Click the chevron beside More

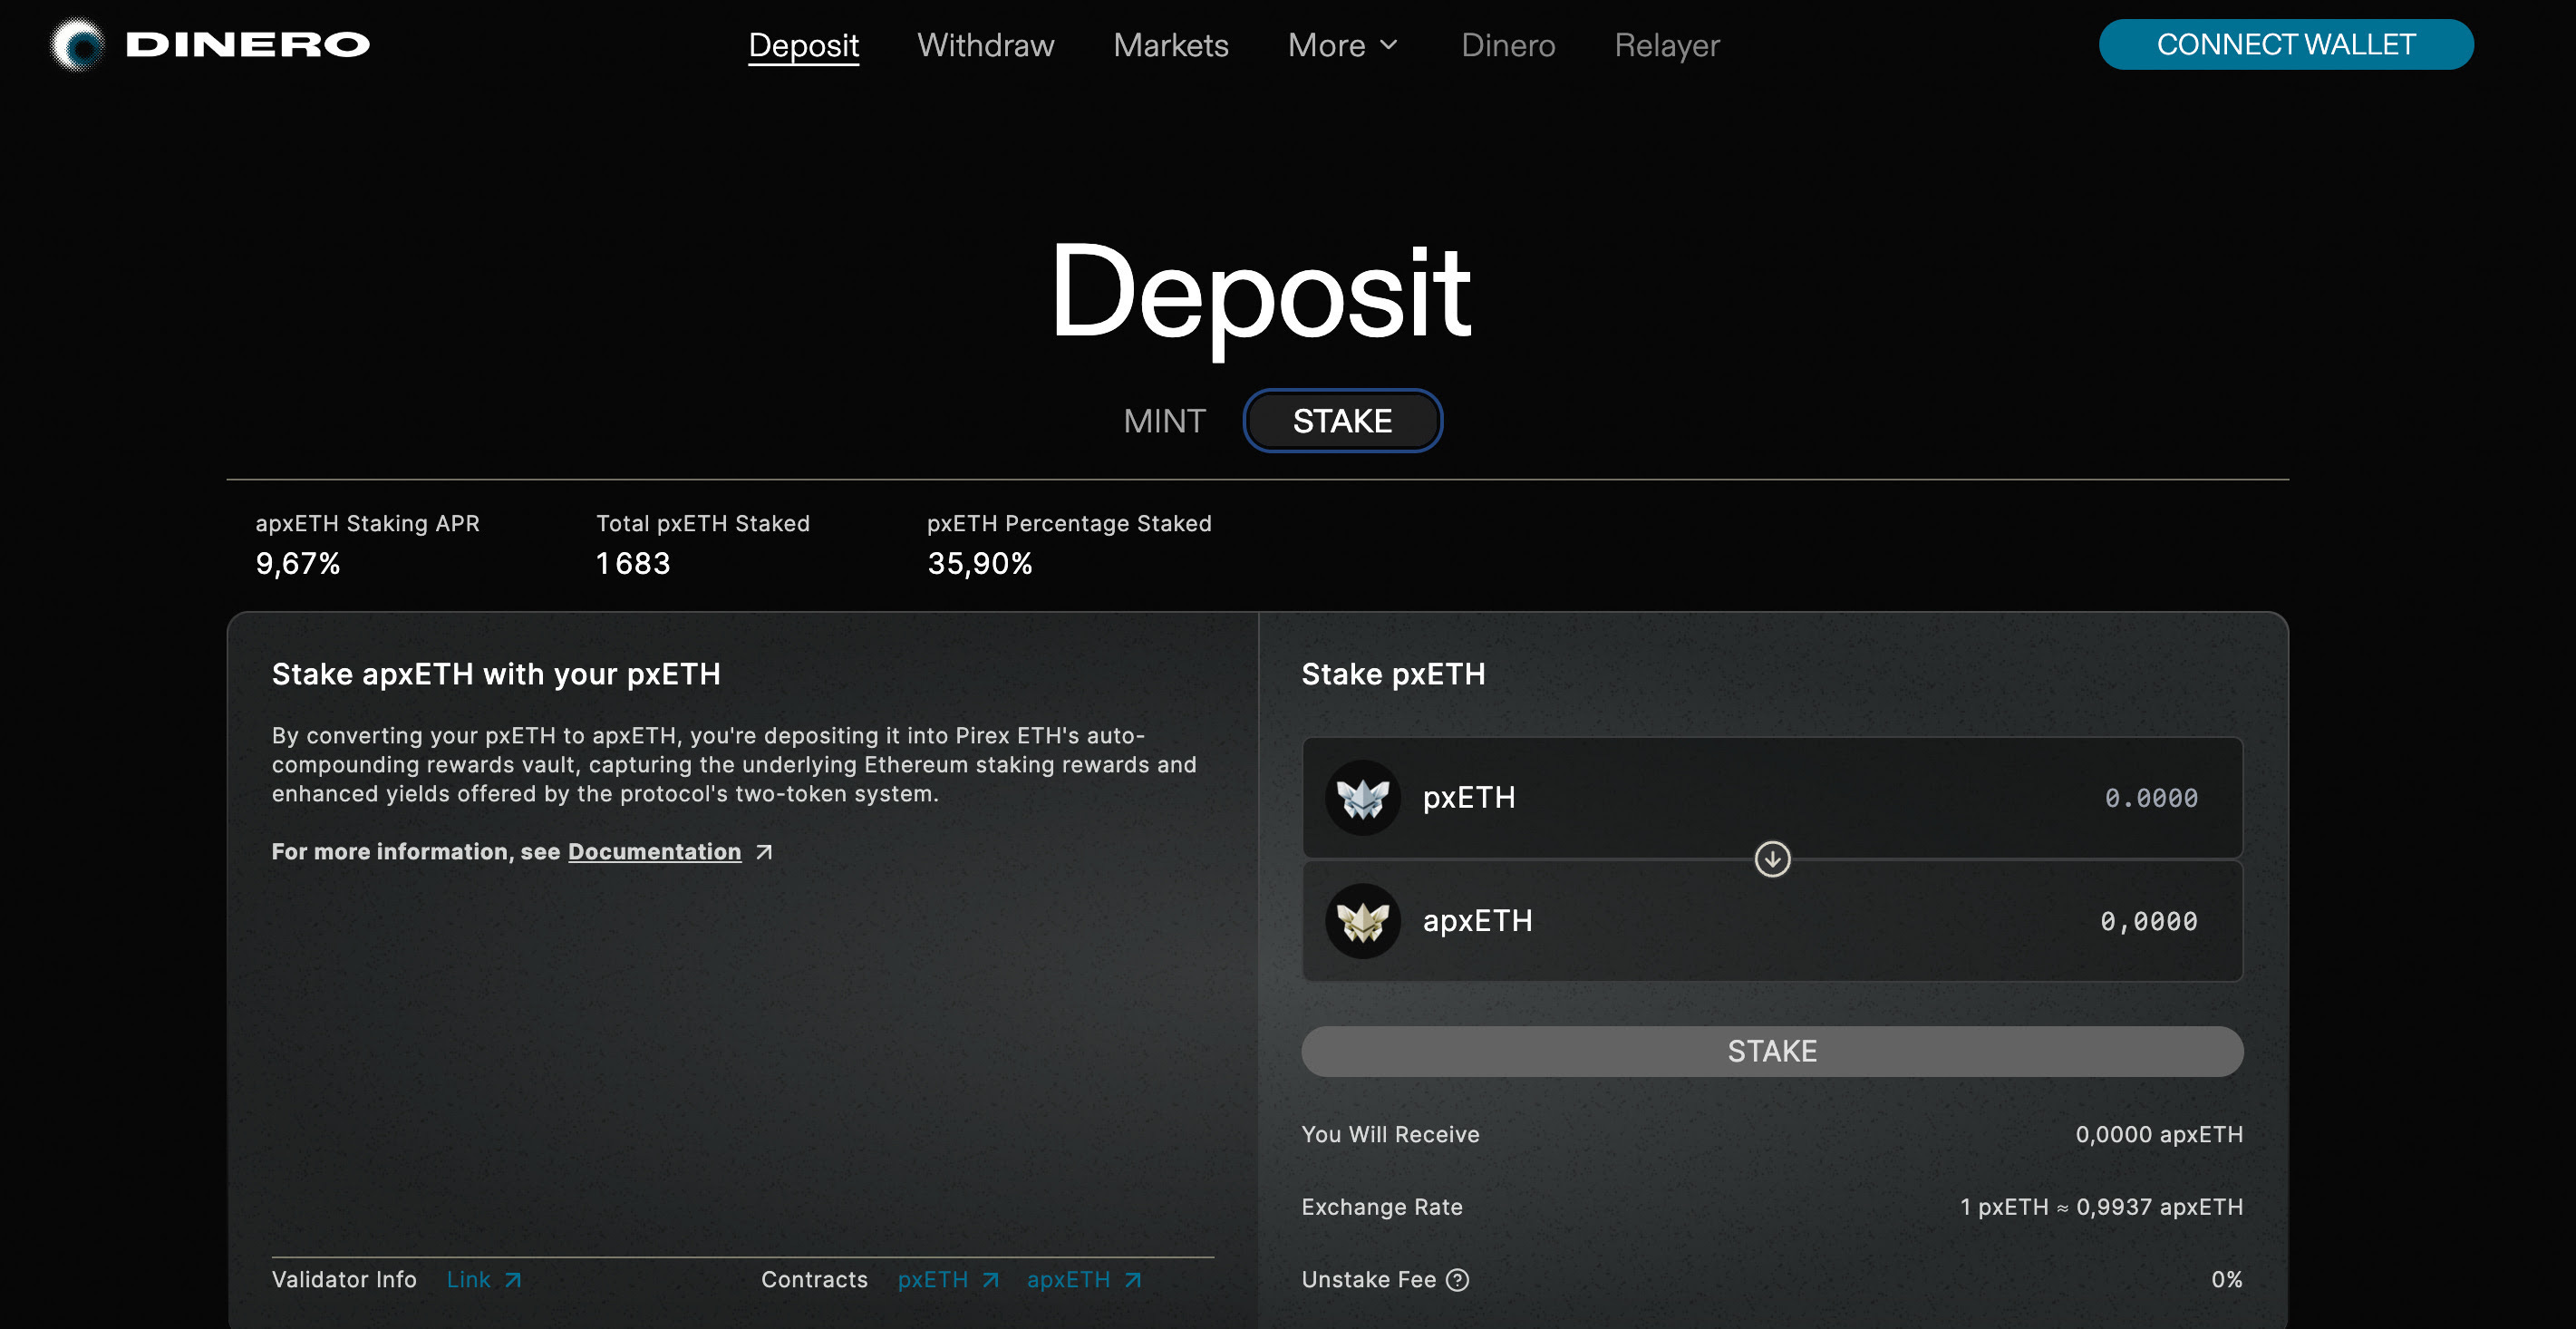tap(1388, 45)
